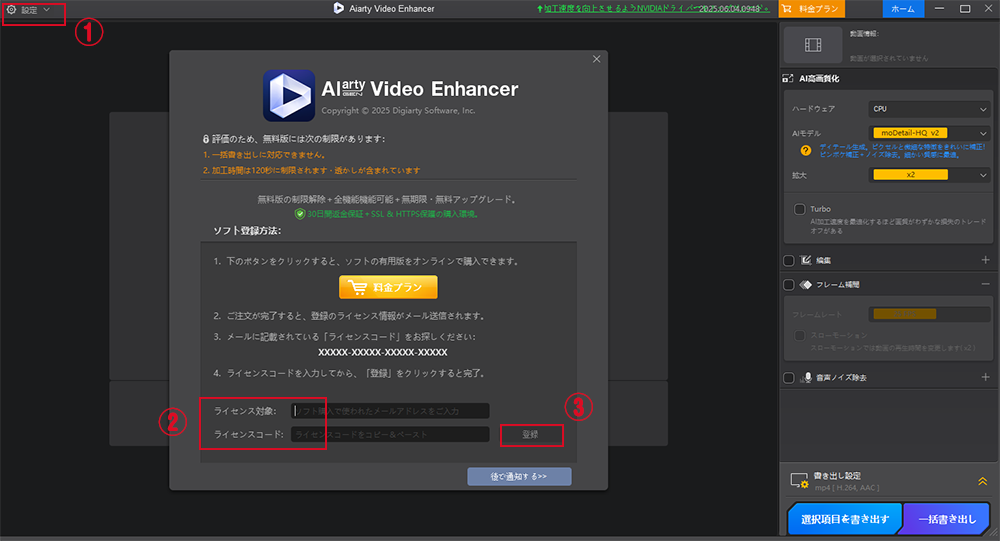Click the 編集 crop edit icon
Screen dimensions: 1000x541
click(805, 260)
